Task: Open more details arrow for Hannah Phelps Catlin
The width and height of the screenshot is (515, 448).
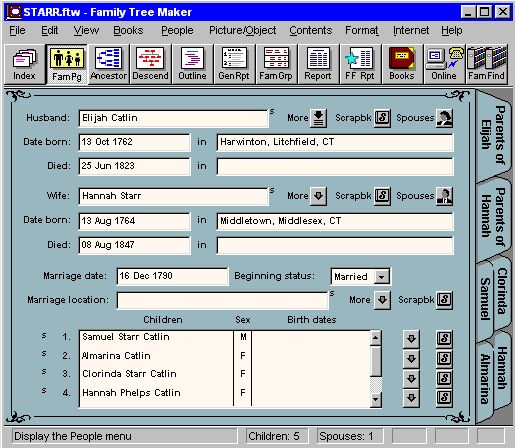Action: (411, 397)
